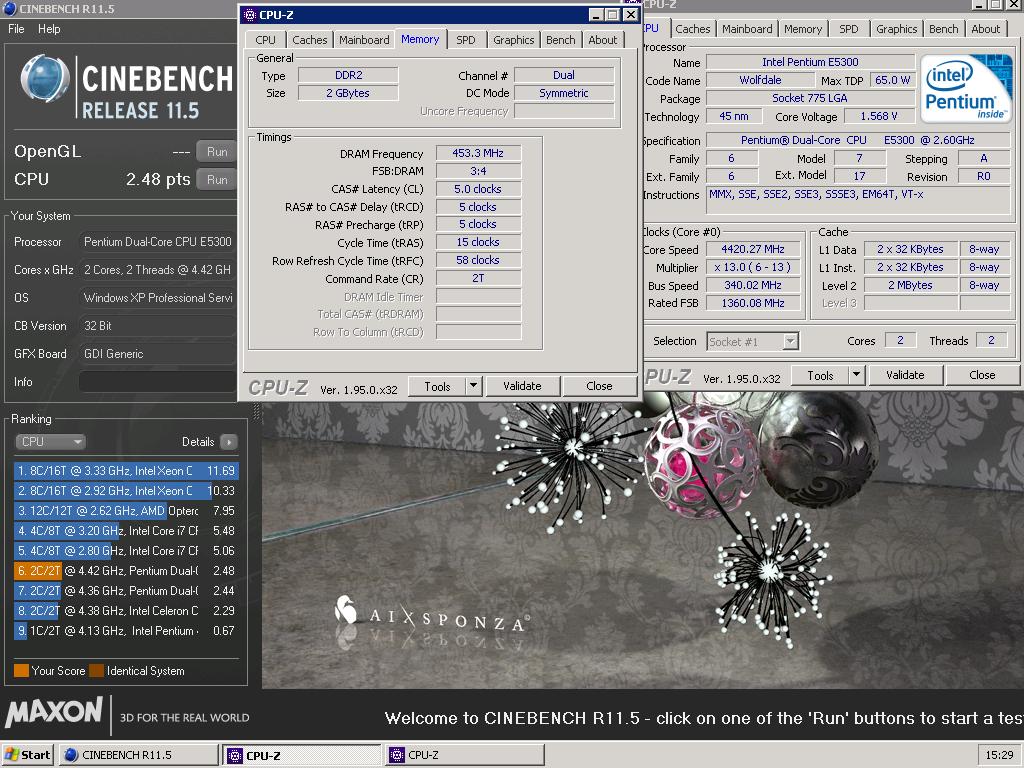Click the rendered Cinebench scene image
The image size is (1024, 768).
[x=643, y=542]
